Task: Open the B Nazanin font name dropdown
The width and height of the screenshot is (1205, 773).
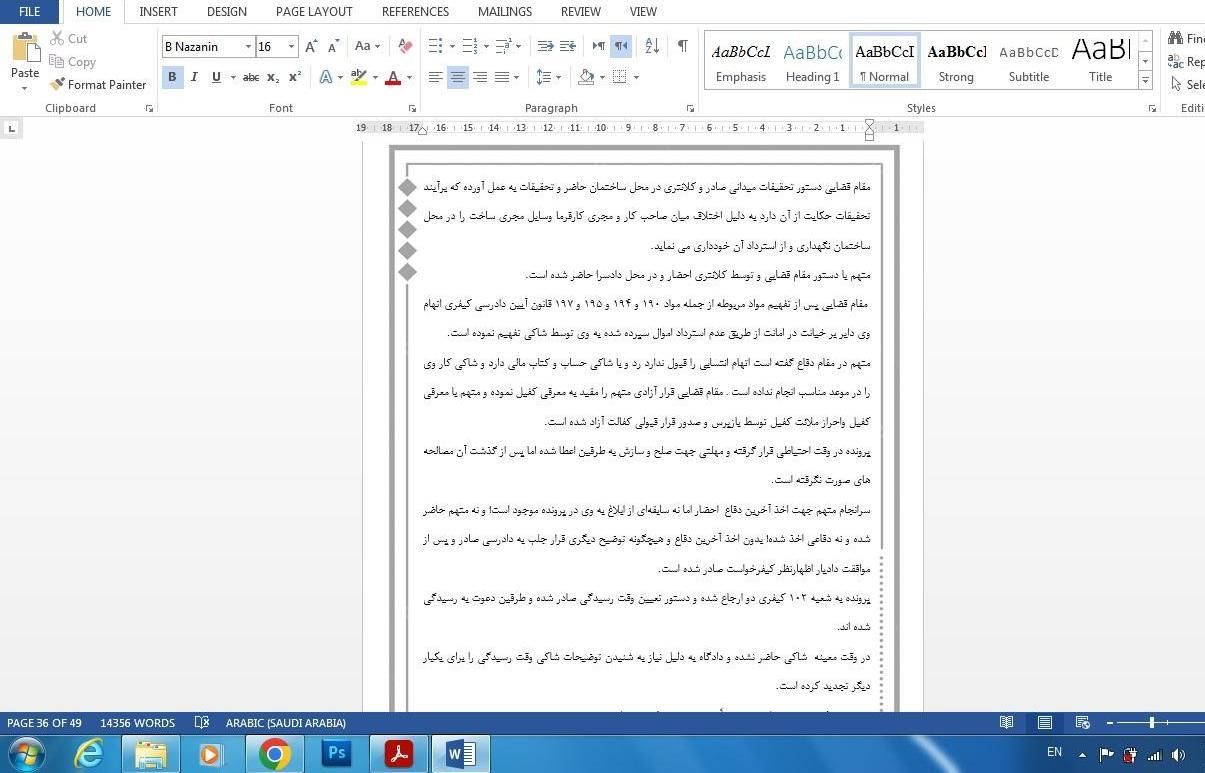Action: click(x=248, y=47)
